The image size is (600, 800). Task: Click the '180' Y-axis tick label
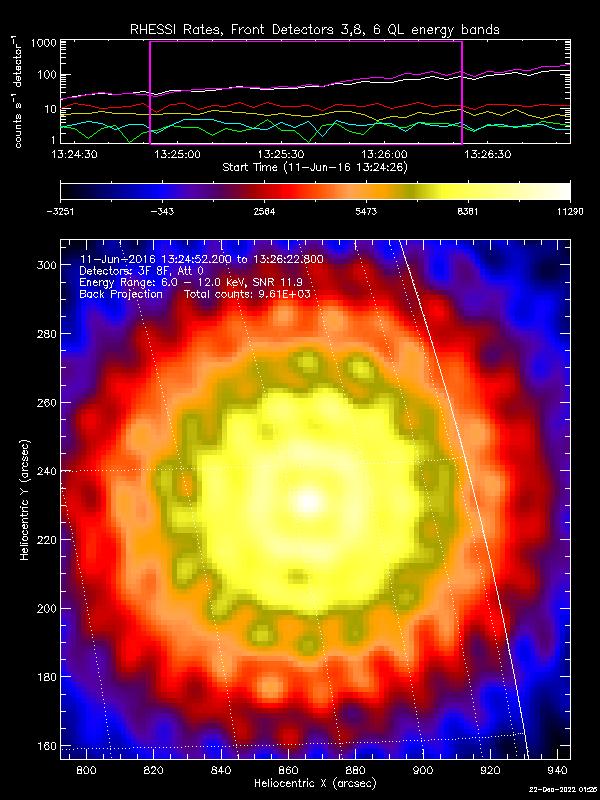tap(47, 678)
